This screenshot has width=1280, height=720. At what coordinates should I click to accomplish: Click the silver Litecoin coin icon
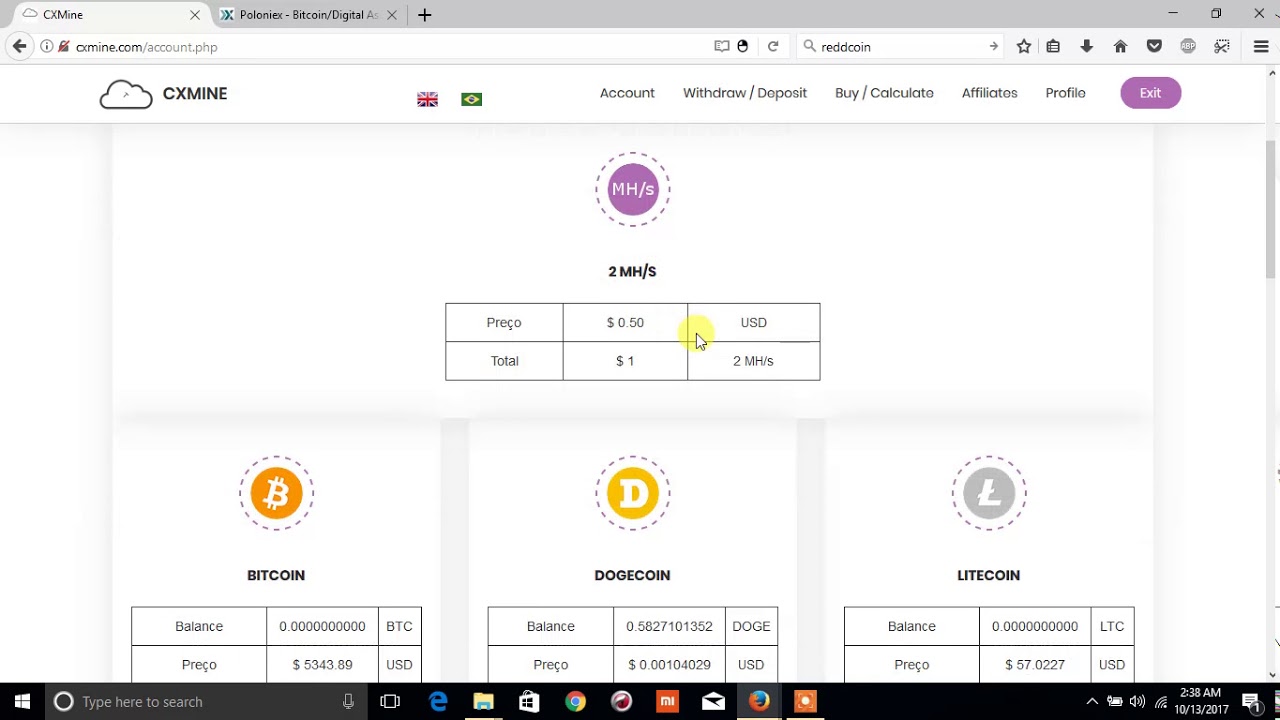click(989, 493)
